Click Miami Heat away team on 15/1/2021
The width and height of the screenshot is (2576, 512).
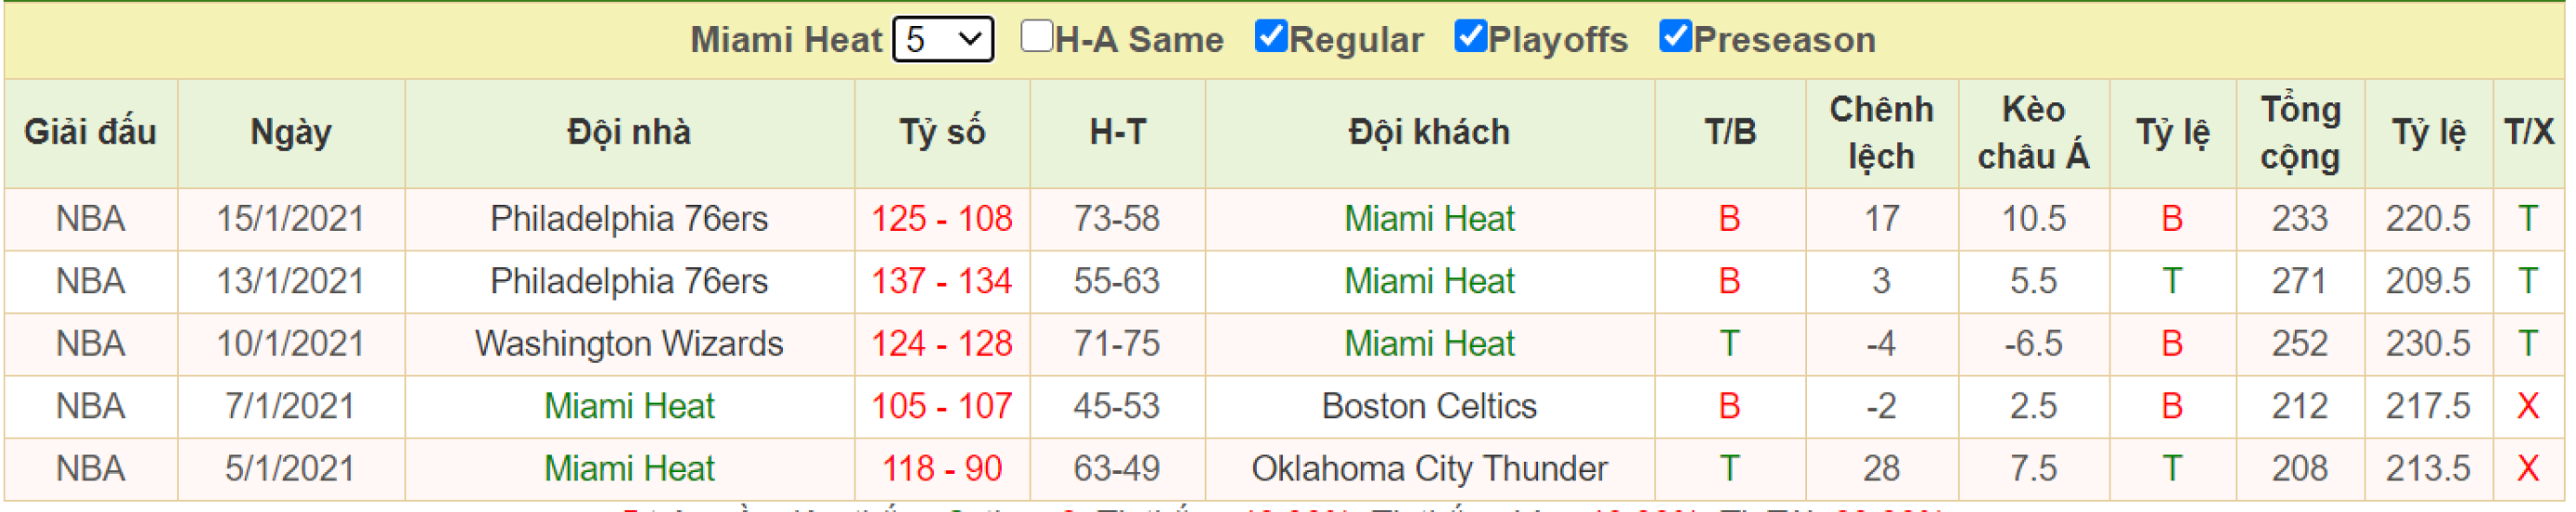coord(1429,219)
